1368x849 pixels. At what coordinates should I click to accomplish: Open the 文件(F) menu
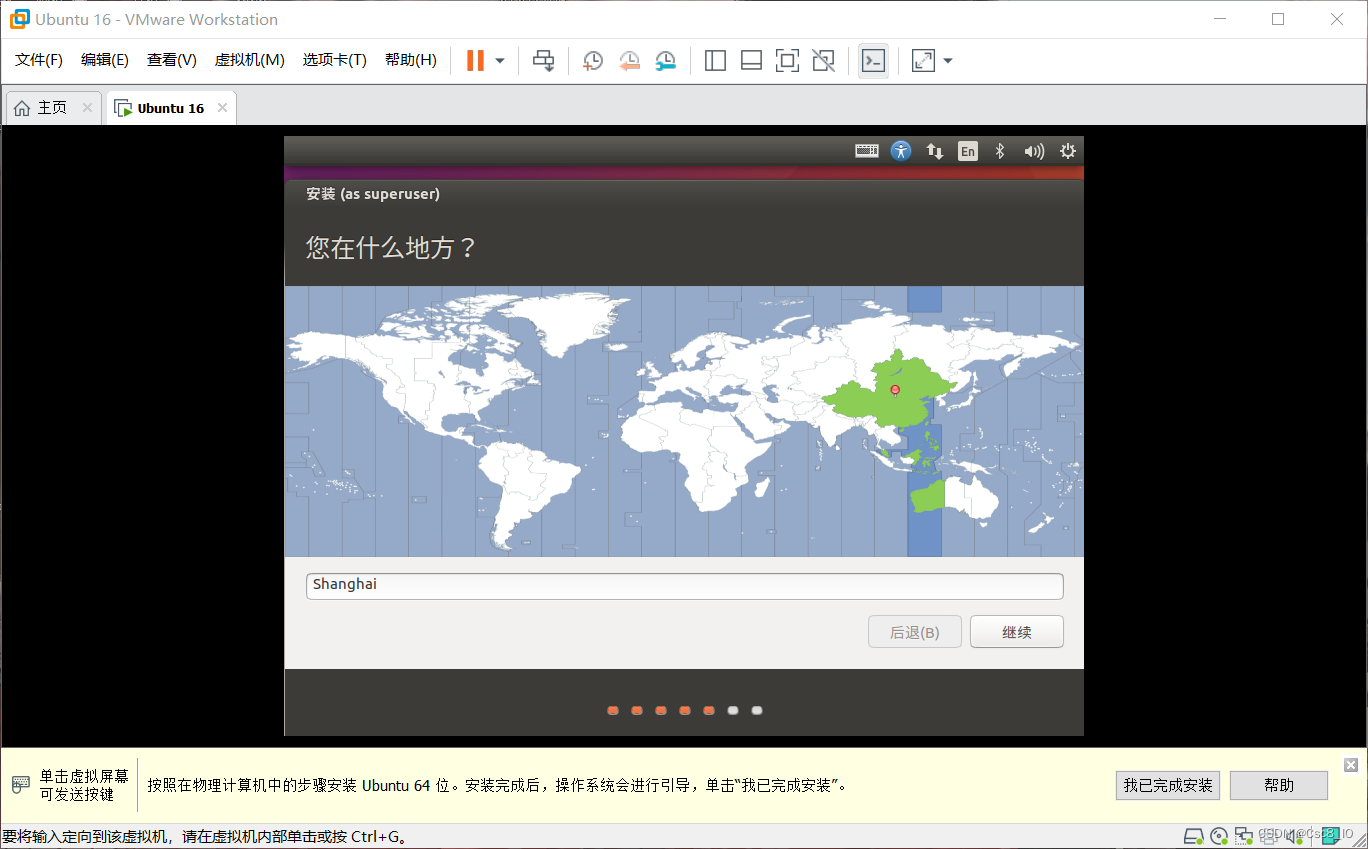click(39, 60)
